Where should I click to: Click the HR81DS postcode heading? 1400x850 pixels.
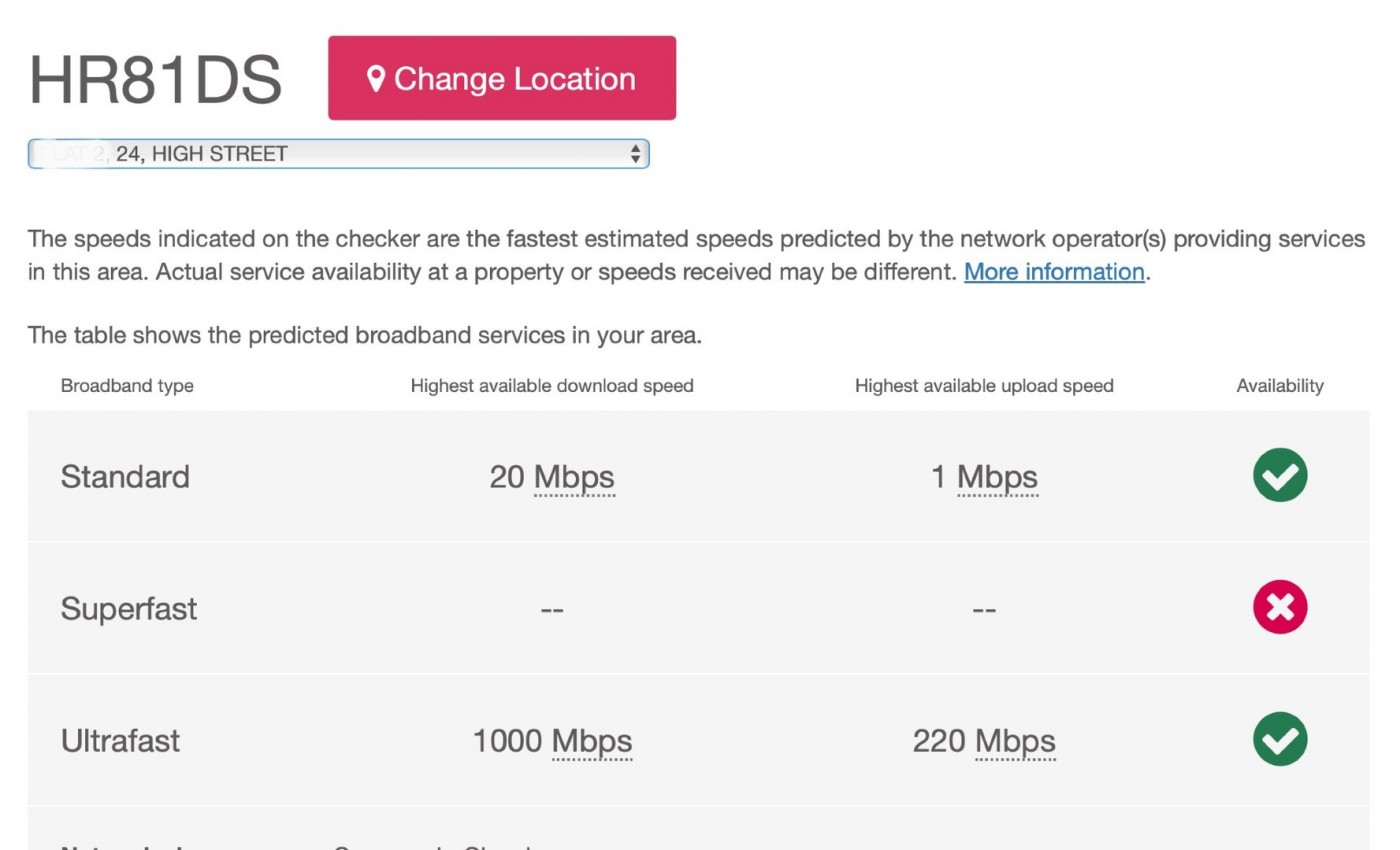(155, 79)
